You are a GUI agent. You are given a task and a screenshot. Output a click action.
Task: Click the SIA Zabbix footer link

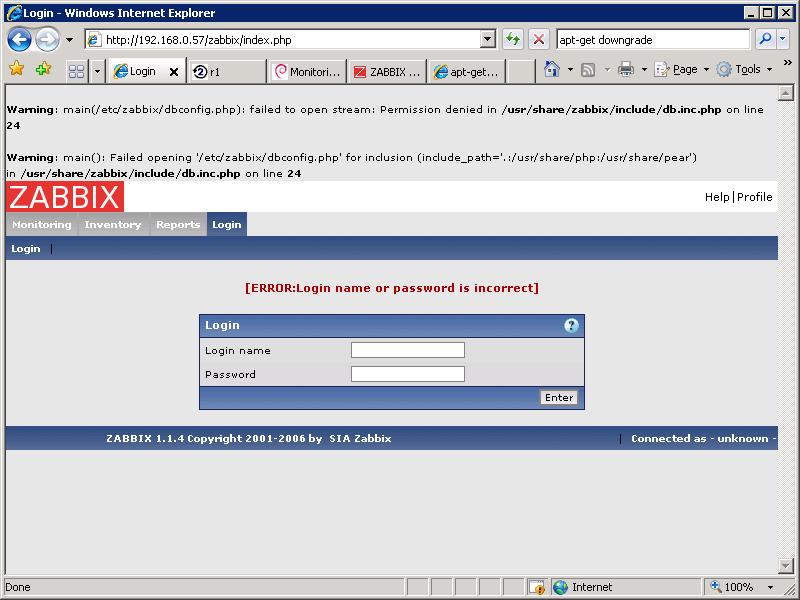360,438
